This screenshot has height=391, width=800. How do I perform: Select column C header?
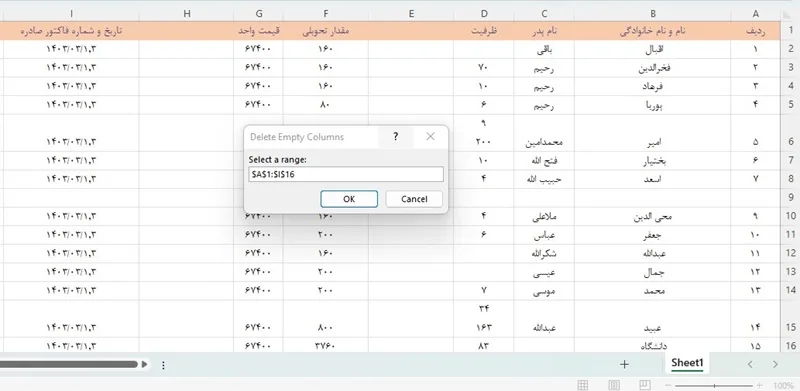point(544,14)
